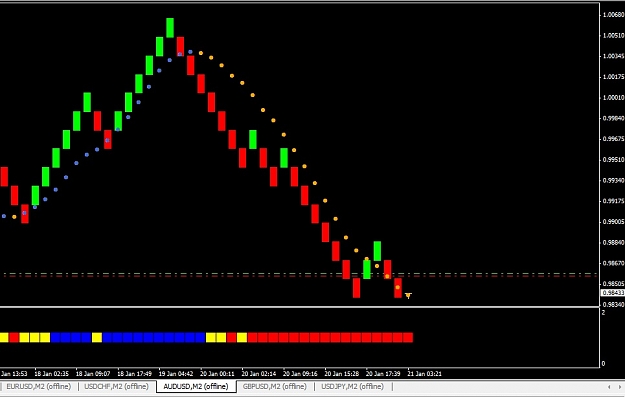This screenshot has width=625, height=398.
Task: Click the 20 Jan 02:14 time label
Action: tap(259, 374)
